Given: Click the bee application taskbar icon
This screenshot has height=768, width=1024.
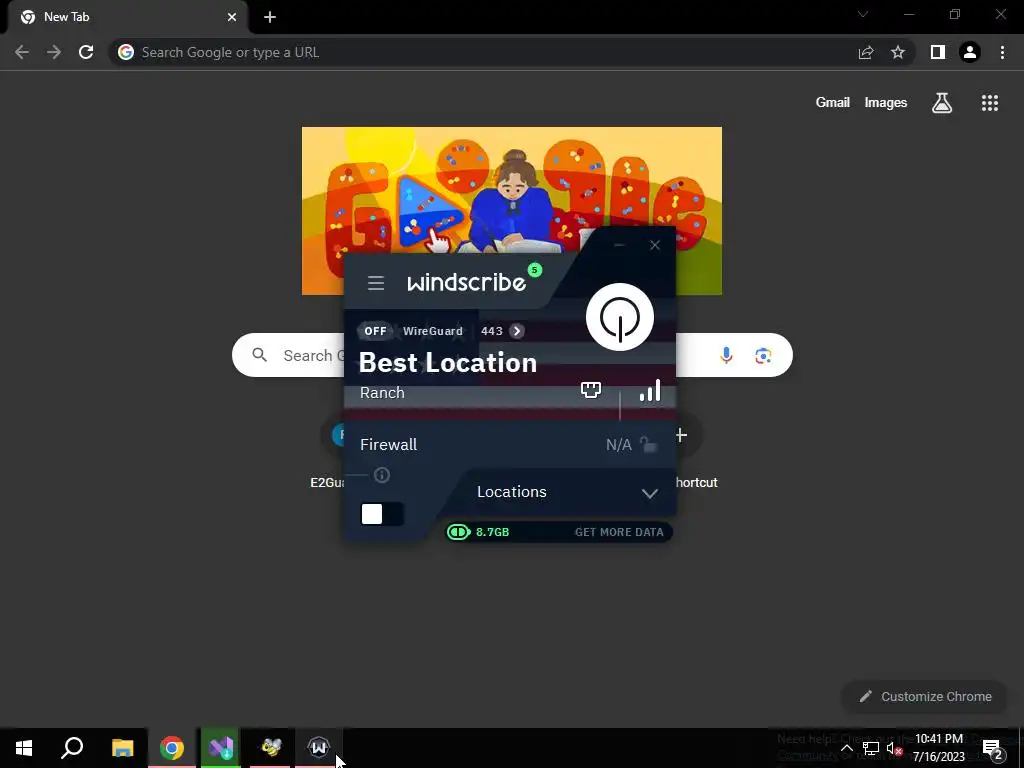Looking at the screenshot, I should pos(270,748).
